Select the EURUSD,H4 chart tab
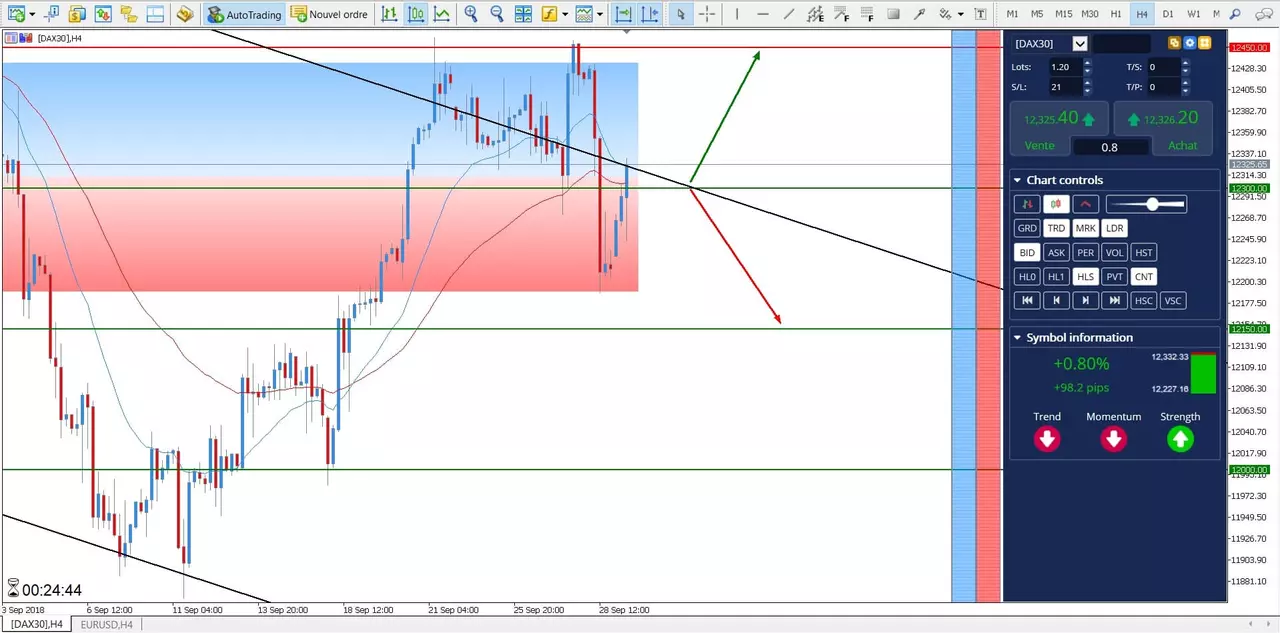 pos(106,624)
